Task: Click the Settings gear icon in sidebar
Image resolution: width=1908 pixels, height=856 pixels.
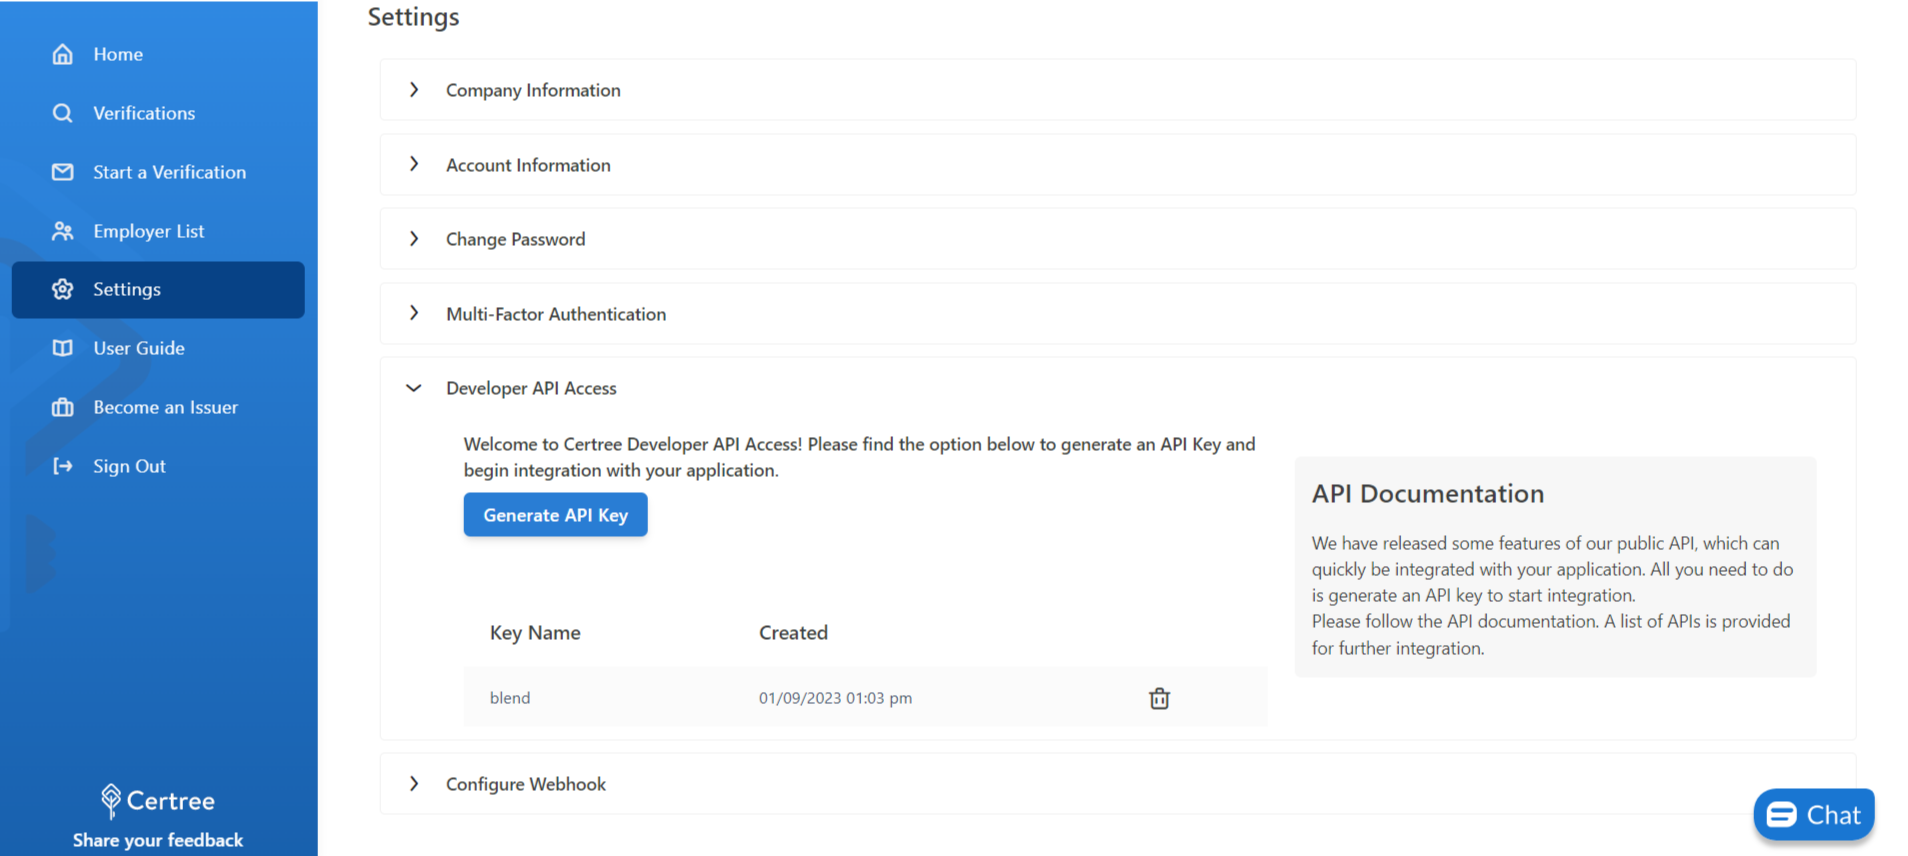Action: tap(63, 290)
